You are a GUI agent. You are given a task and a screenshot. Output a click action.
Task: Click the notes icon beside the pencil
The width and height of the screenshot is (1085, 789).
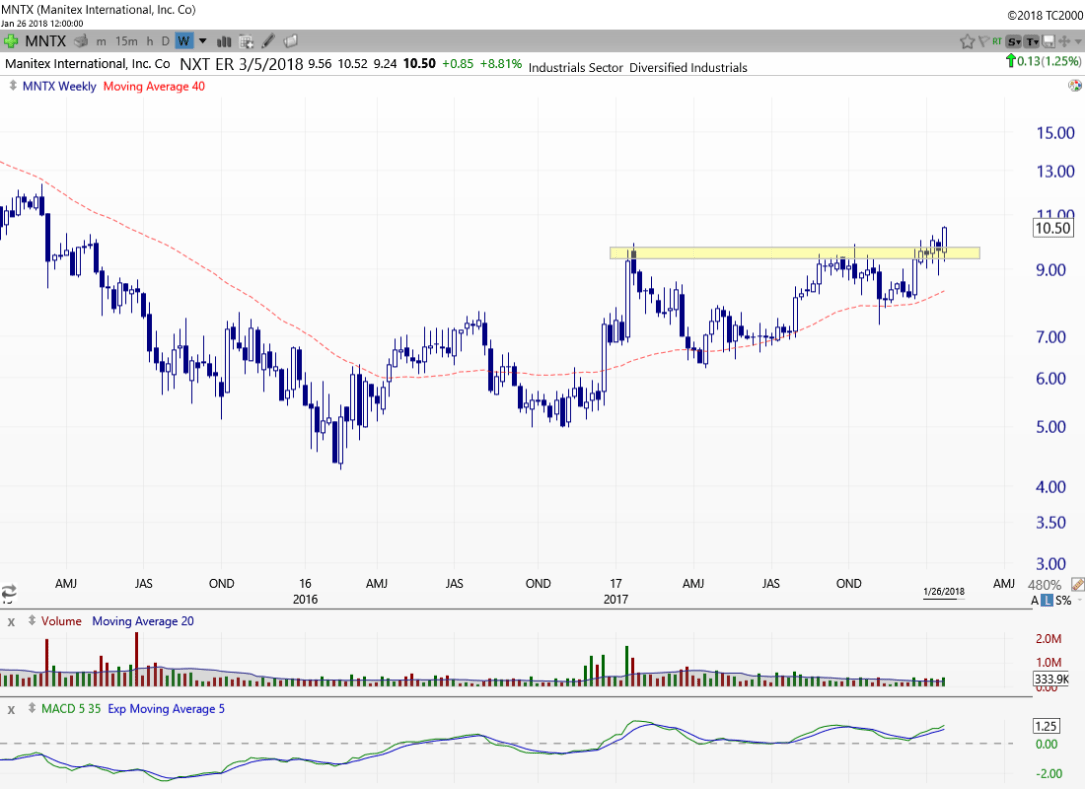[x=290, y=41]
